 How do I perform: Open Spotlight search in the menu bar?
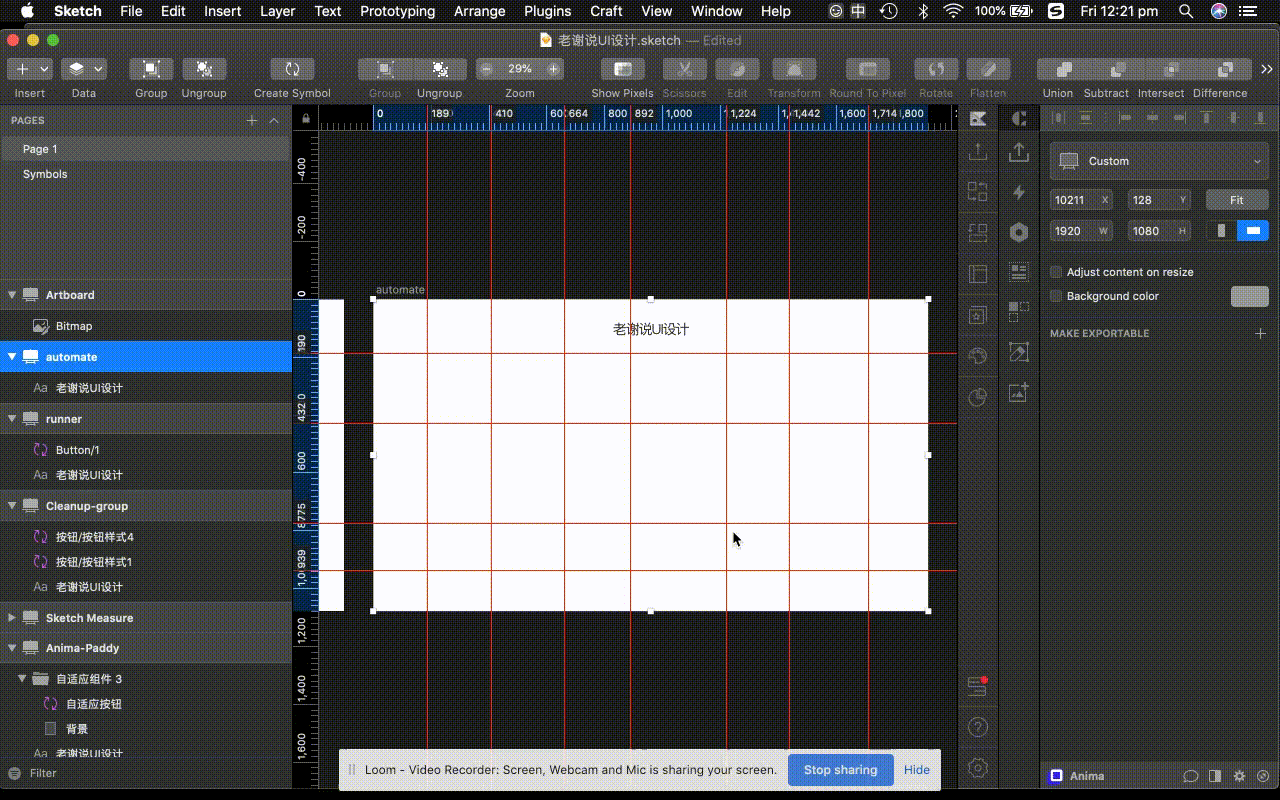pyautogui.click(x=1186, y=11)
